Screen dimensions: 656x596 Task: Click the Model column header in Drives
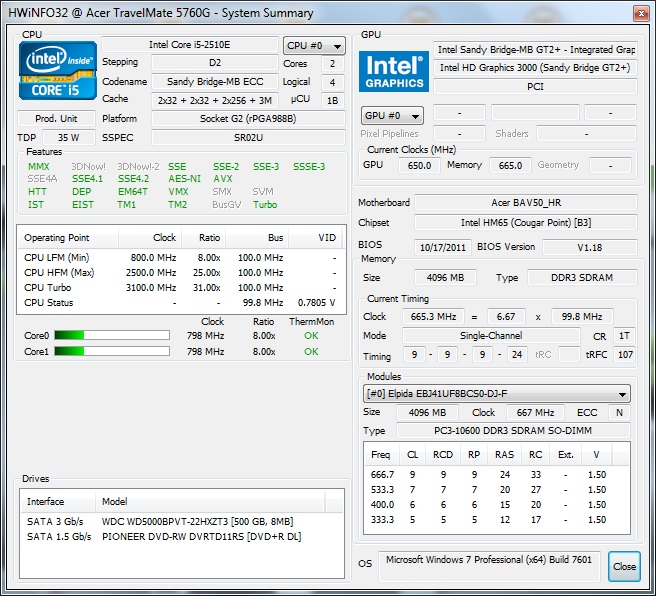point(210,501)
